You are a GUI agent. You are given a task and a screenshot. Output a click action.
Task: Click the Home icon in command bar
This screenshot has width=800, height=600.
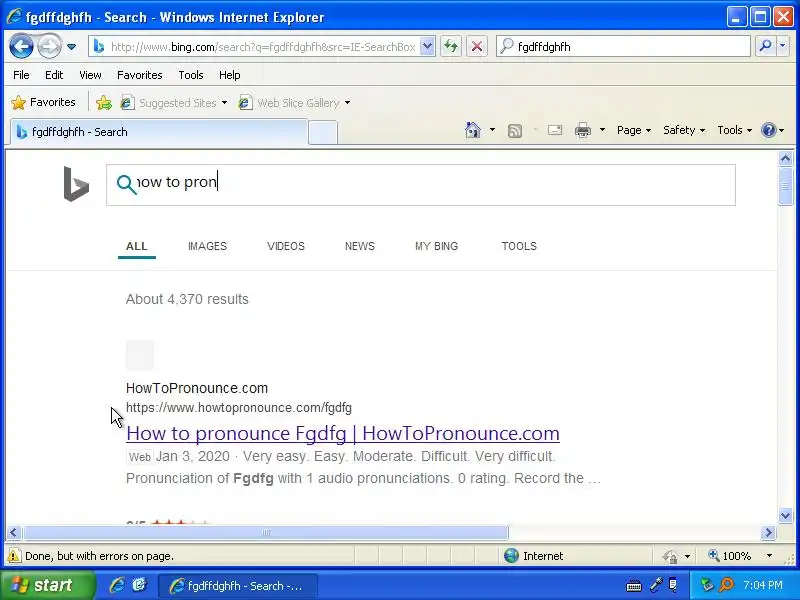473,130
